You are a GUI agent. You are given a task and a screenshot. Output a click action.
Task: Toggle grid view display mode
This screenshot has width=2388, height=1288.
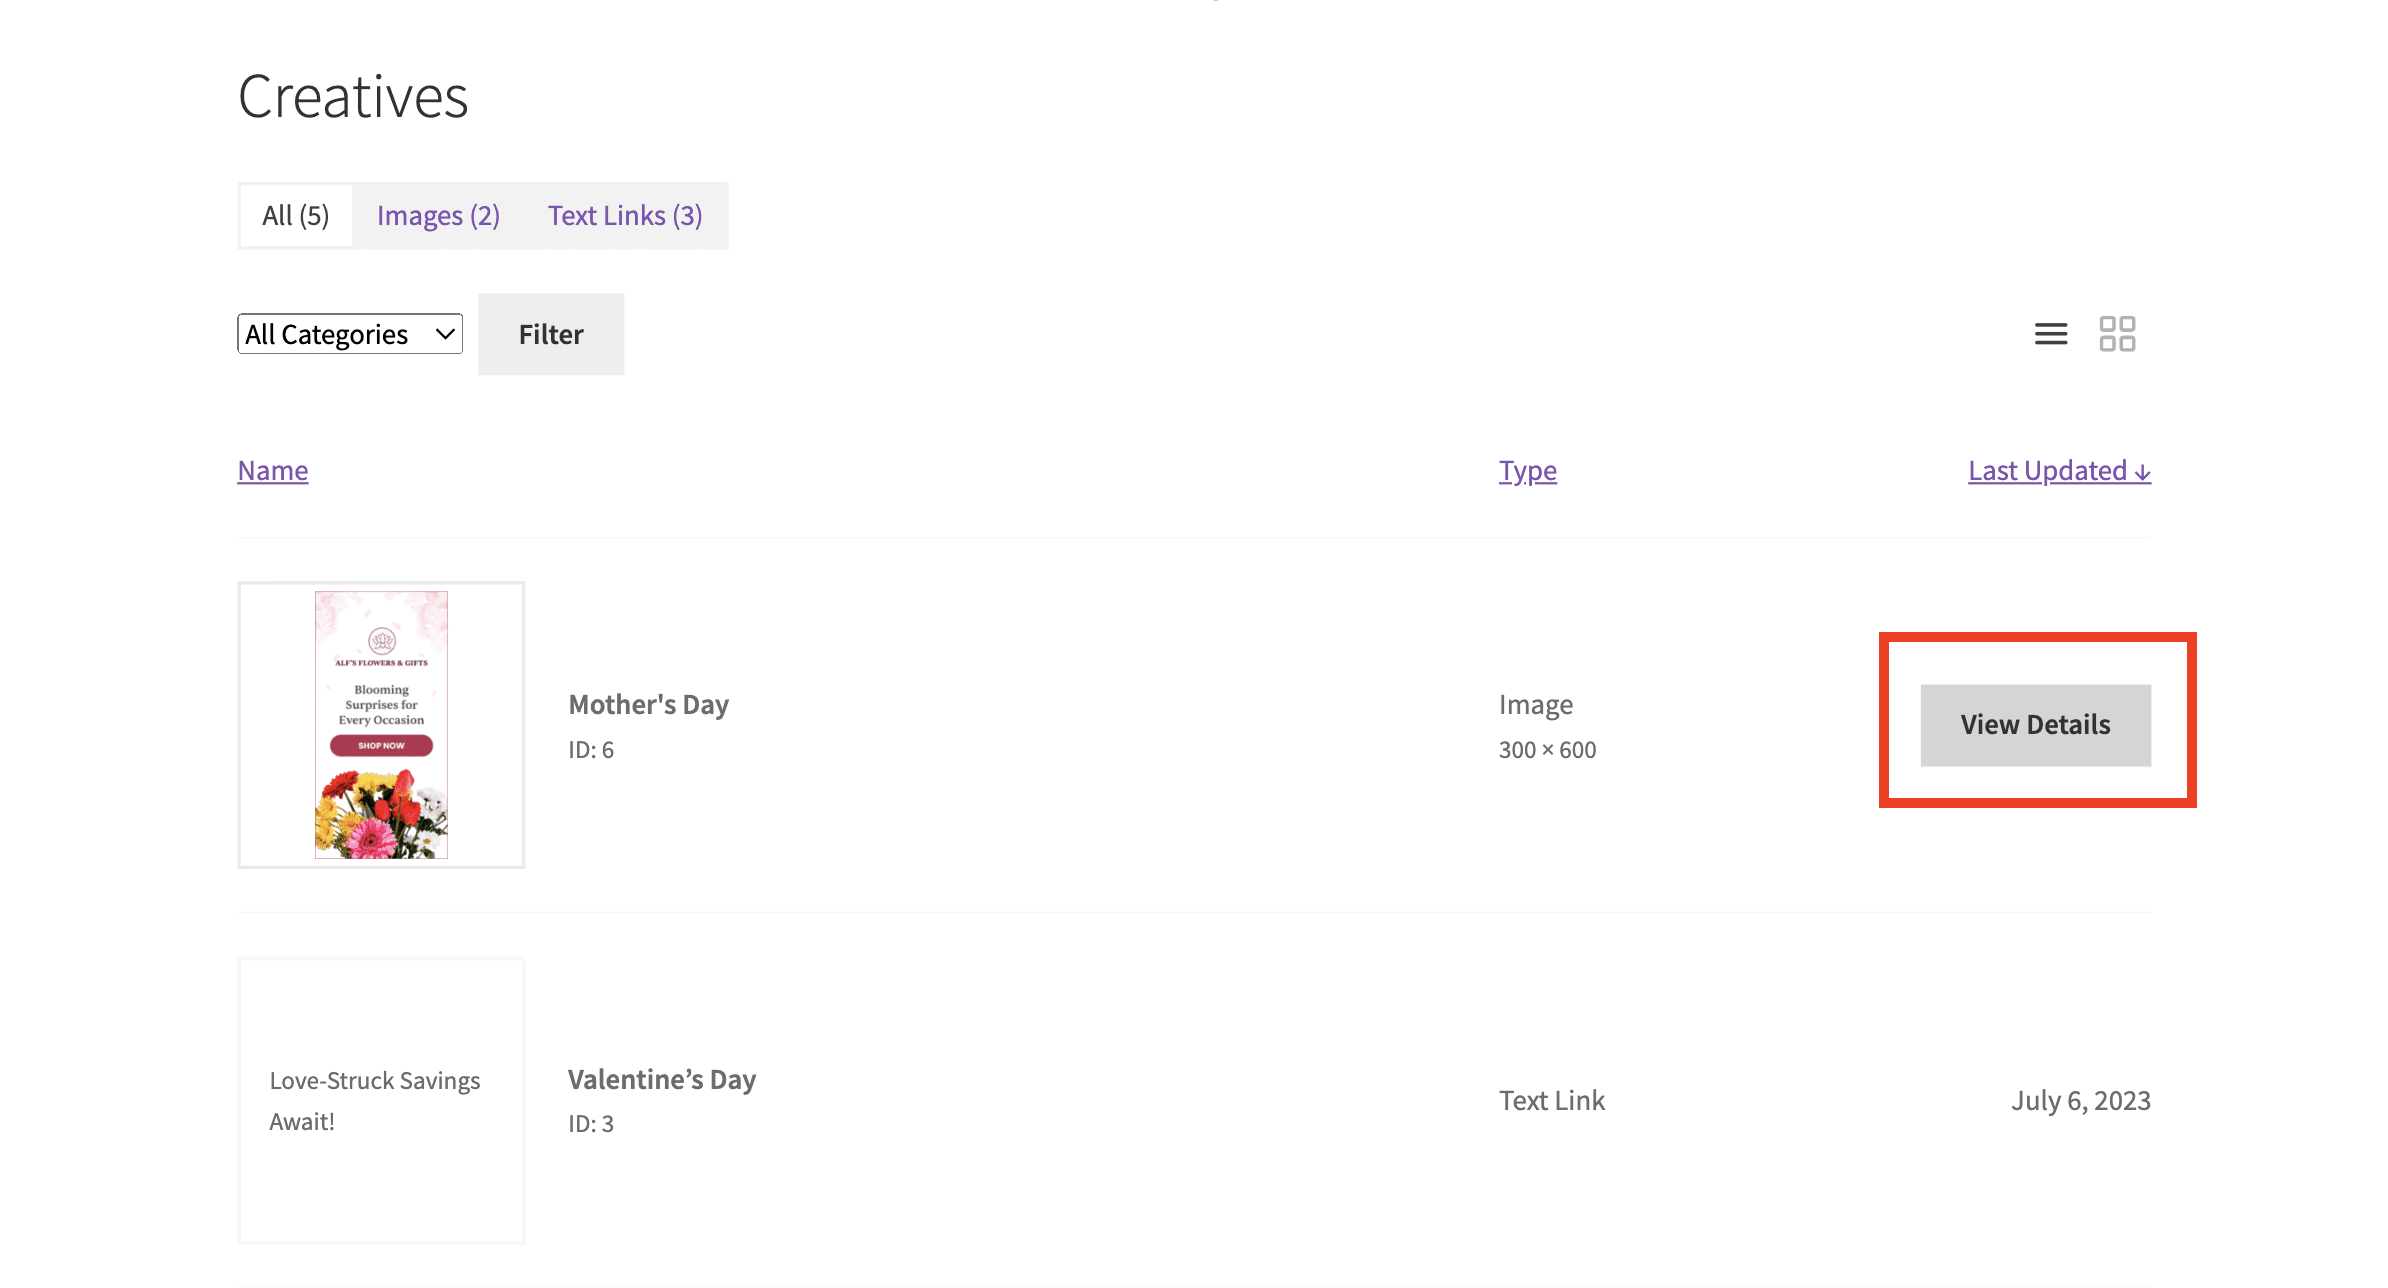tap(2117, 333)
